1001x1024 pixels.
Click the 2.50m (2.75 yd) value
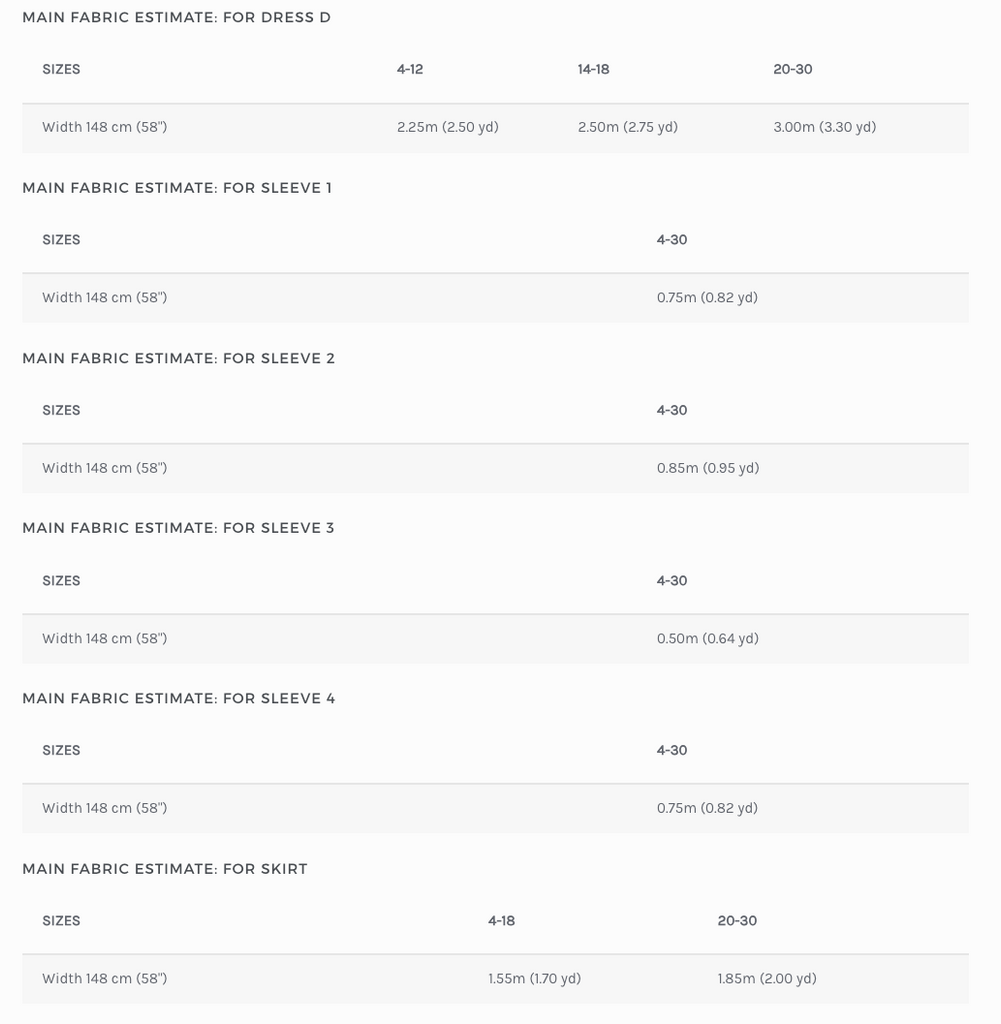(x=627, y=127)
